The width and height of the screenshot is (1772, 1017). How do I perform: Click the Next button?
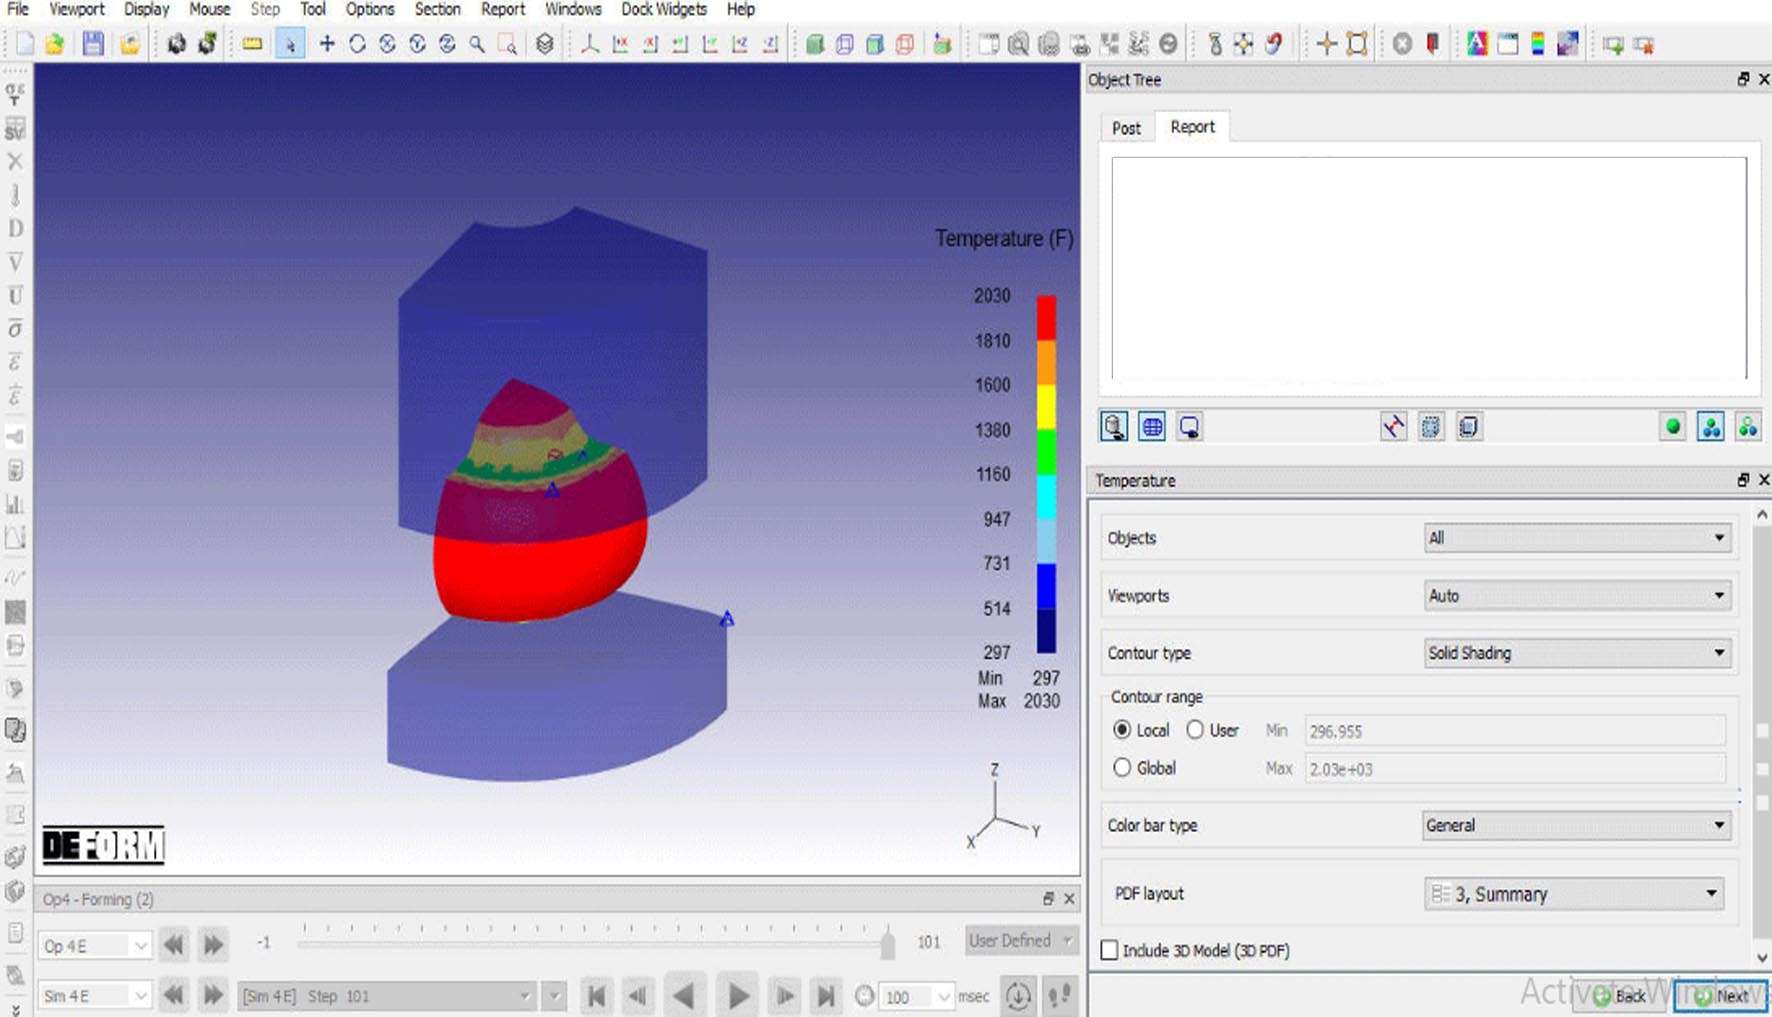click(1722, 995)
